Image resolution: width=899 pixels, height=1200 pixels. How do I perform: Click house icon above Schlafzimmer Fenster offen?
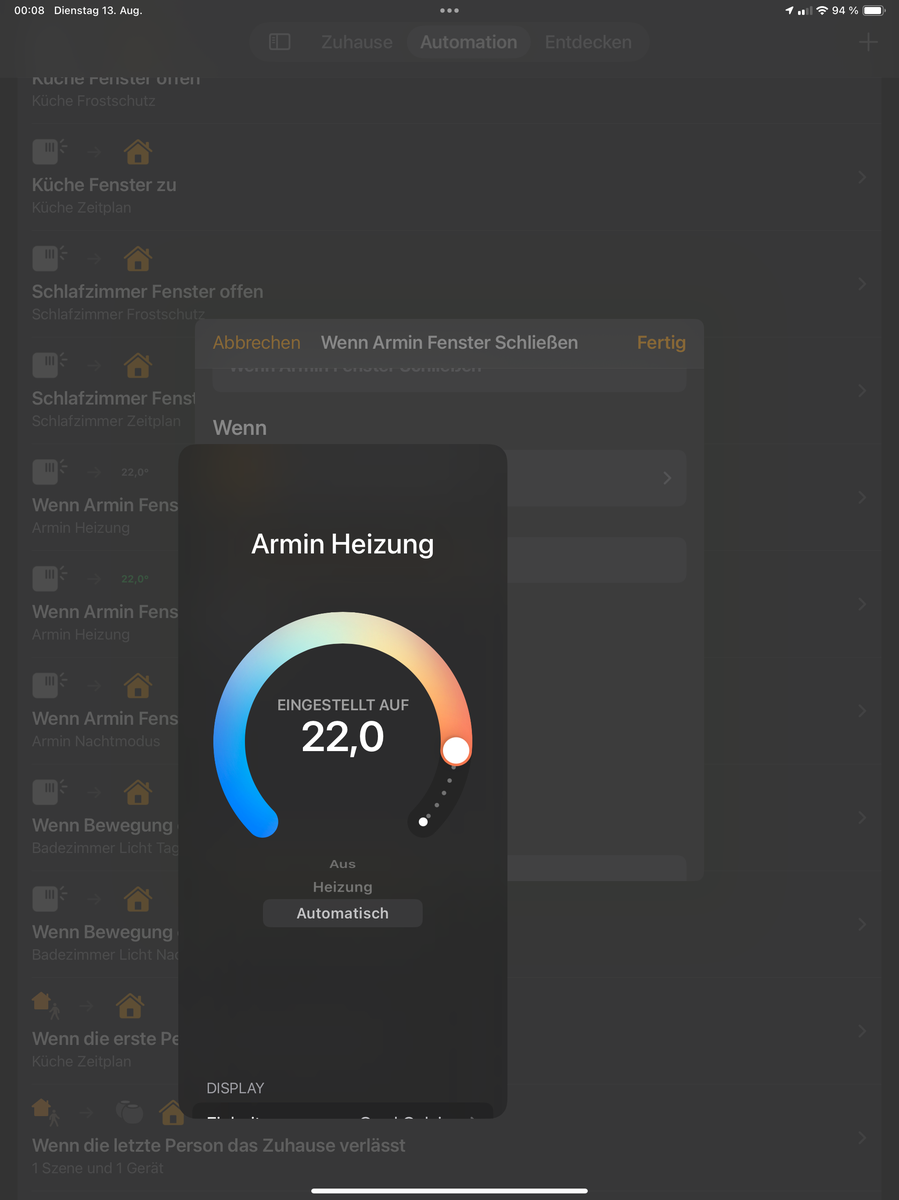click(x=137, y=259)
